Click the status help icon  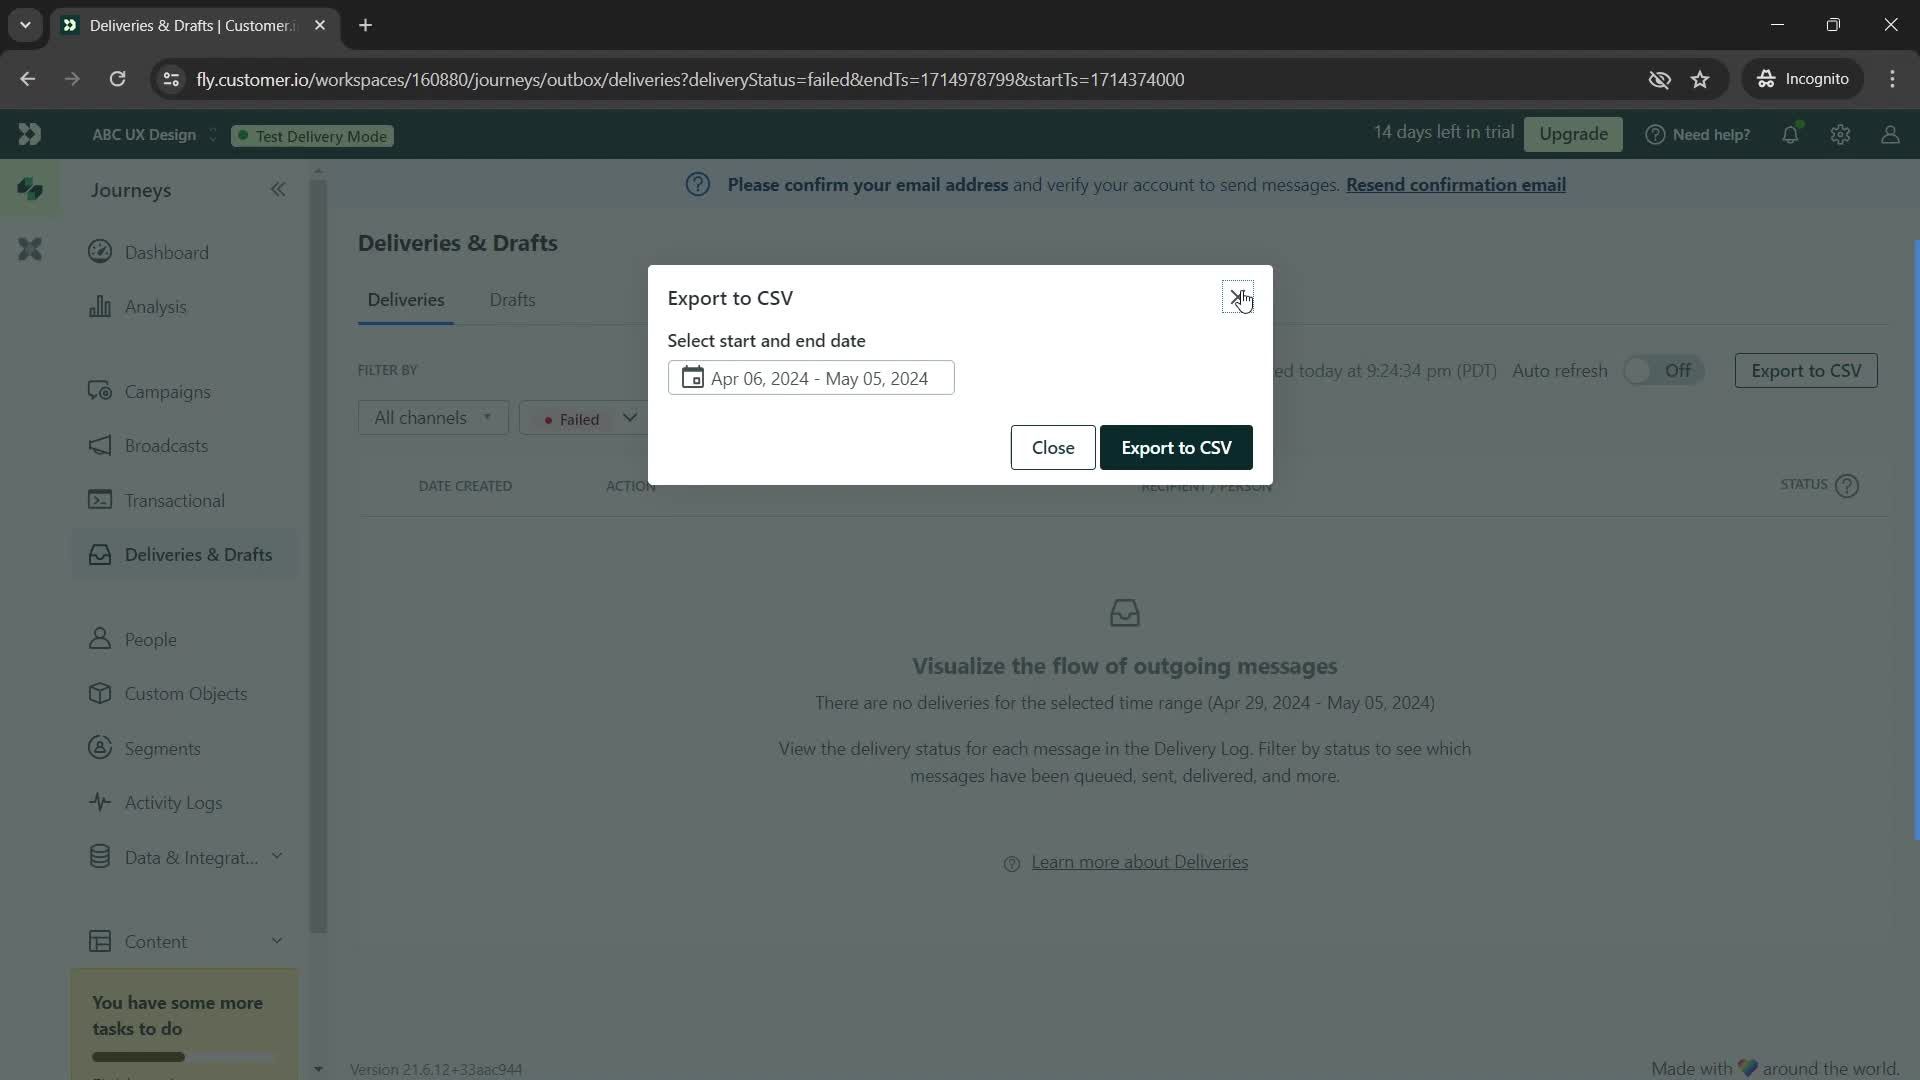[x=1847, y=485]
